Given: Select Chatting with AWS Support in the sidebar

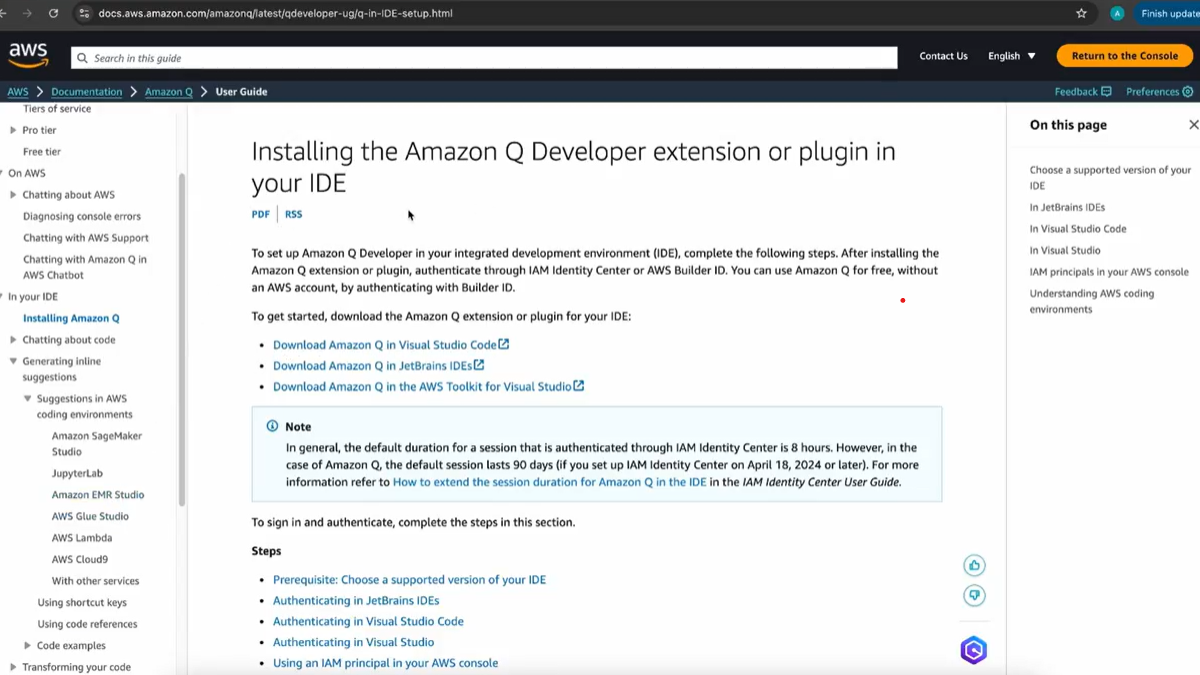Looking at the screenshot, I should [86, 238].
